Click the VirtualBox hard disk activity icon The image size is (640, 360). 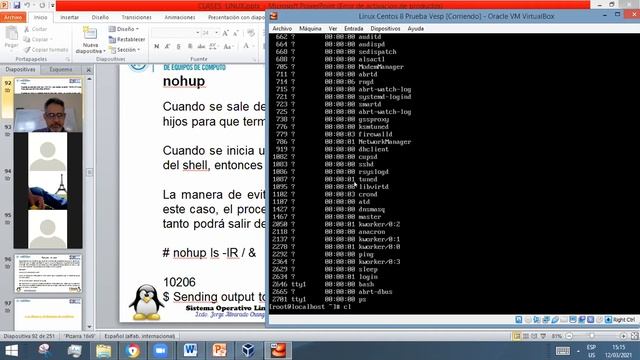(x=519, y=320)
